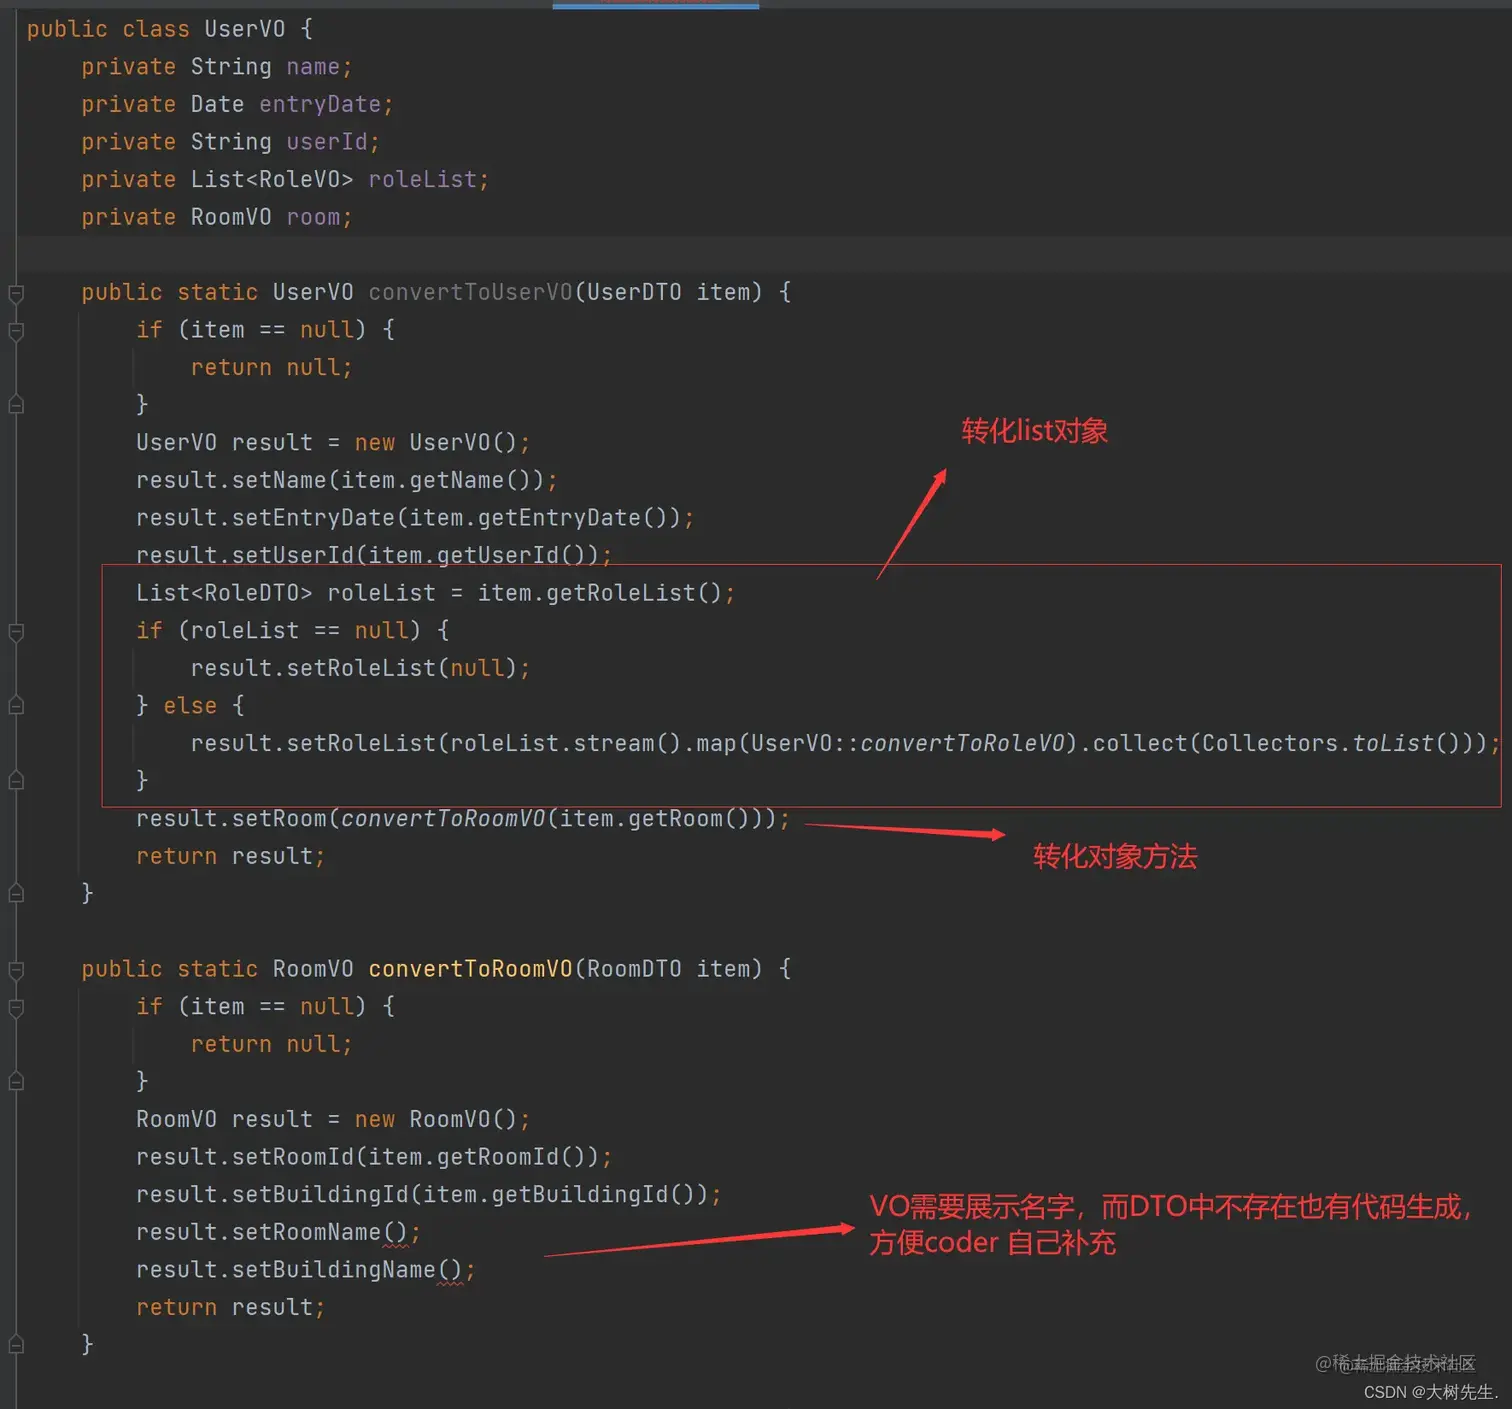Viewport: 1512px width, 1409px height.
Task: Click 'convertToRoomVO' inside result.setRoom call
Action: (443, 819)
